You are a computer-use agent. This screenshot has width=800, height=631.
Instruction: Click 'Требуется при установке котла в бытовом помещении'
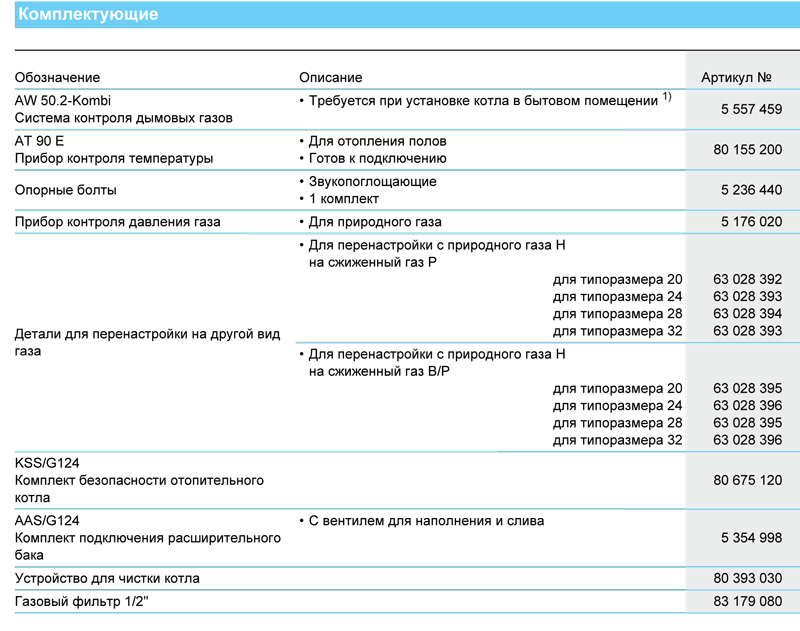483,100
